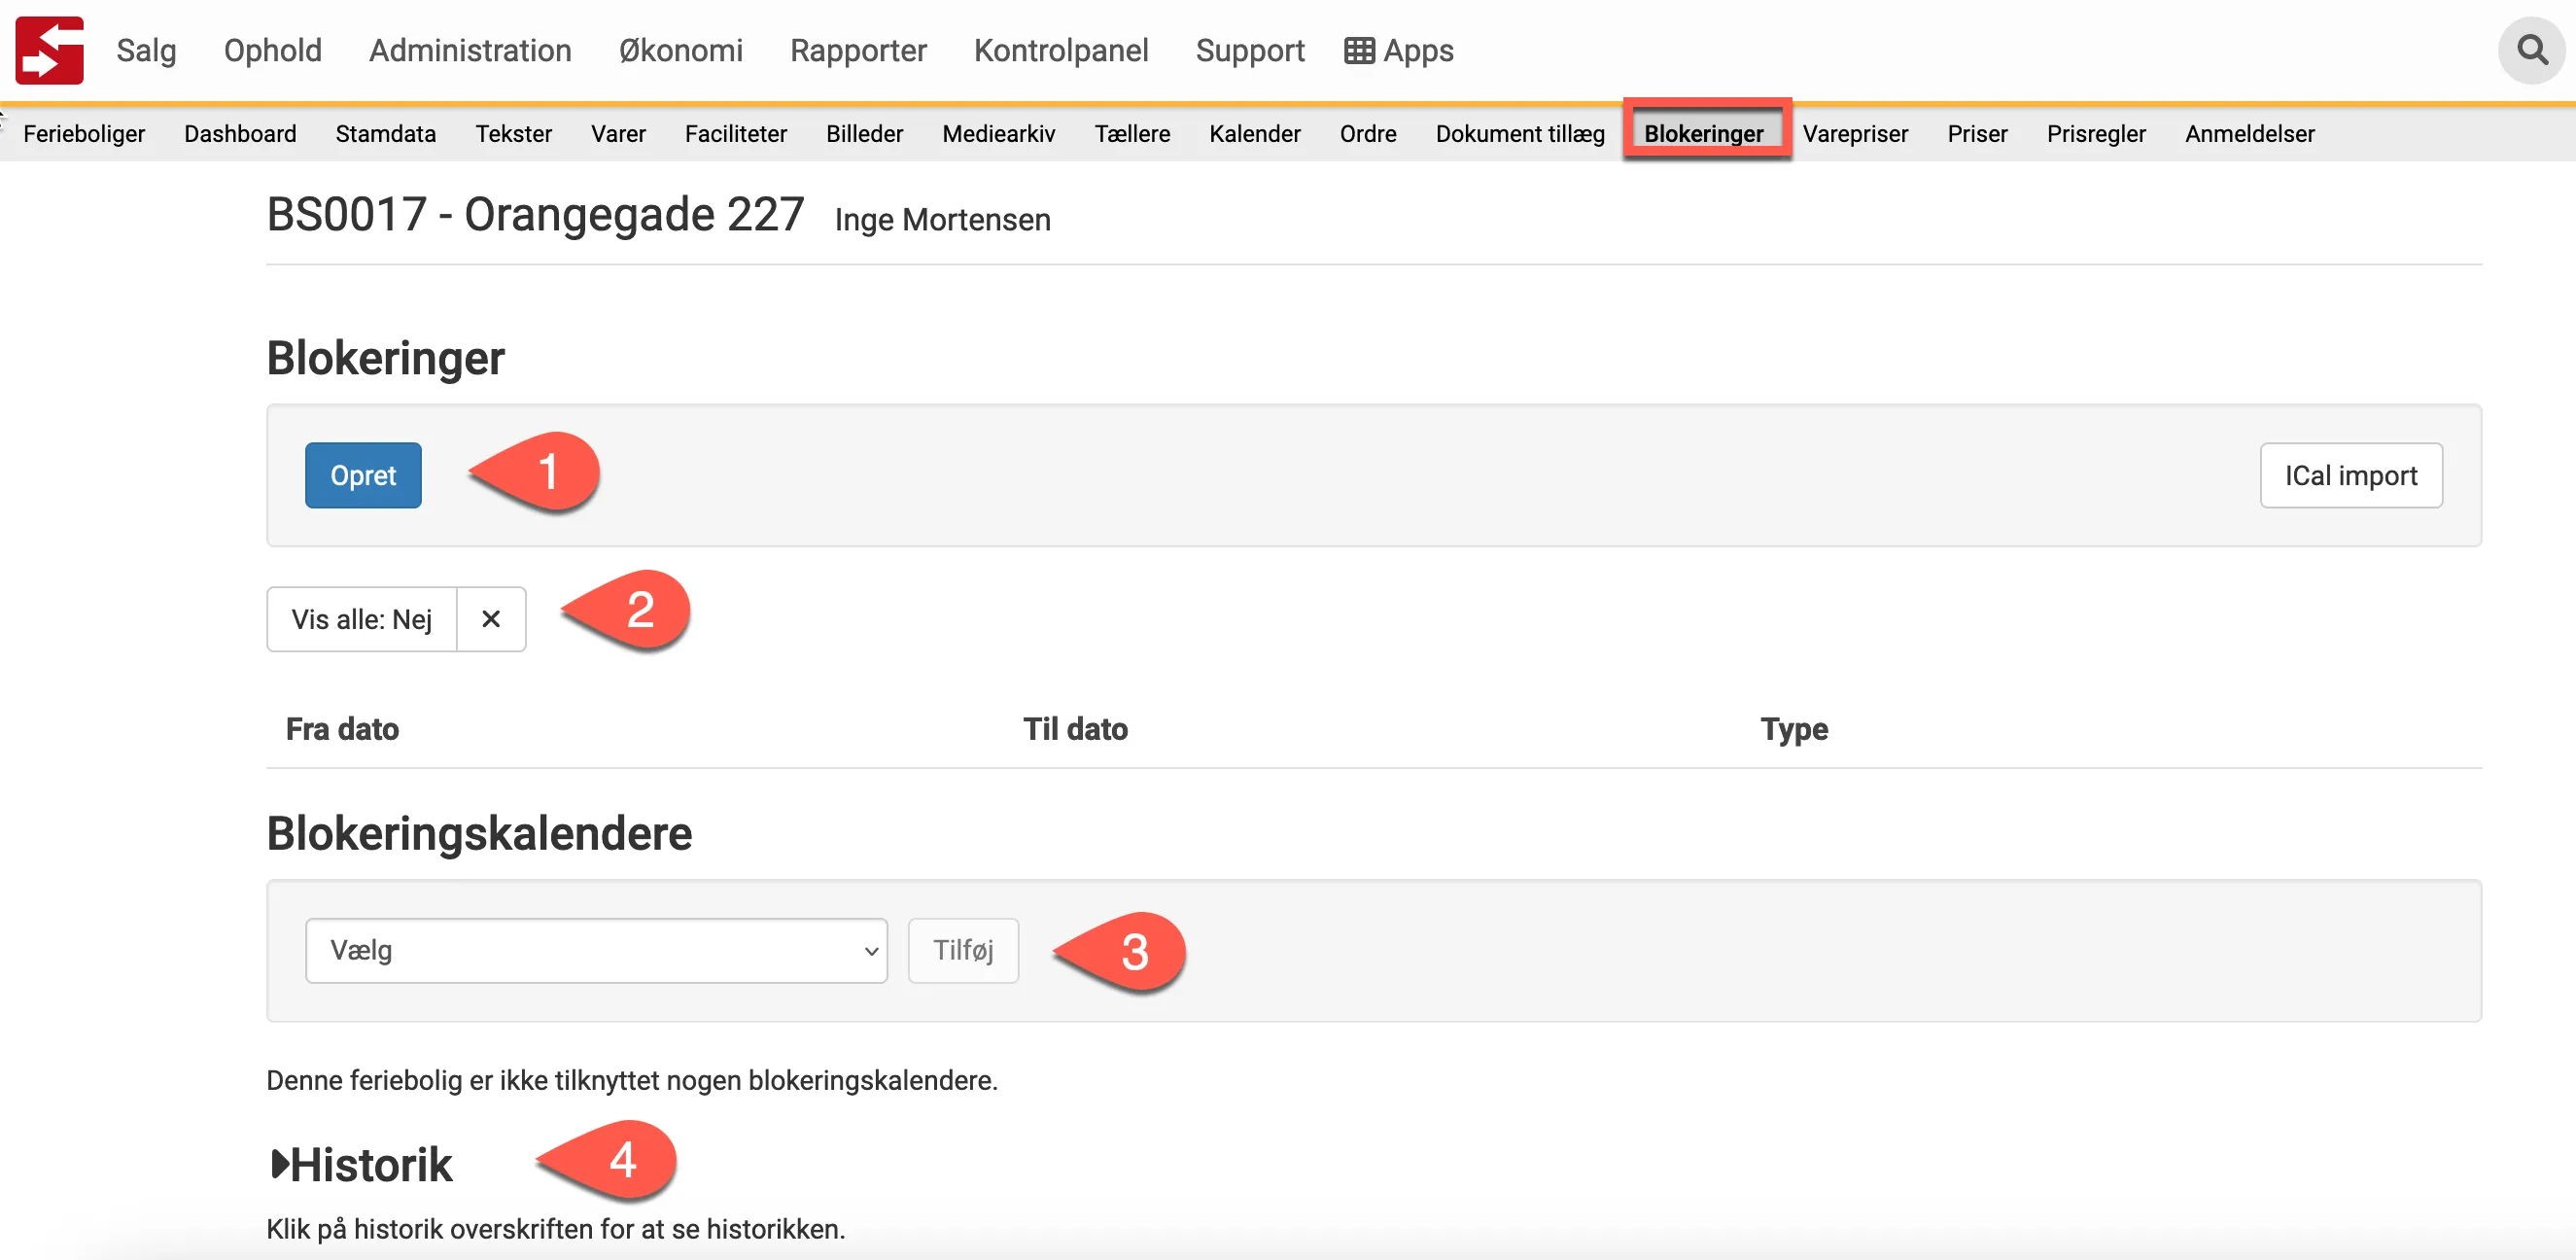The width and height of the screenshot is (2576, 1260).
Task: Expand the Historik section
Action: coord(361,1165)
